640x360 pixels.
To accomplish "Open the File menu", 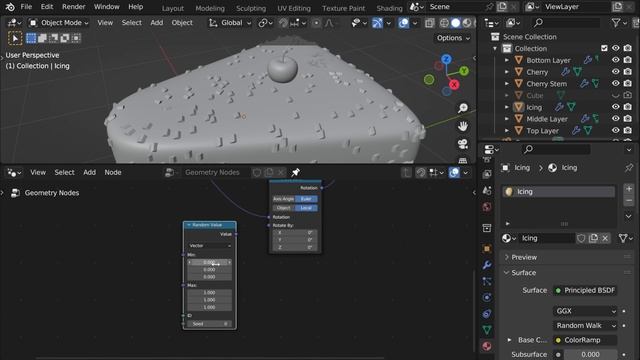I will (x=26, y=7).
